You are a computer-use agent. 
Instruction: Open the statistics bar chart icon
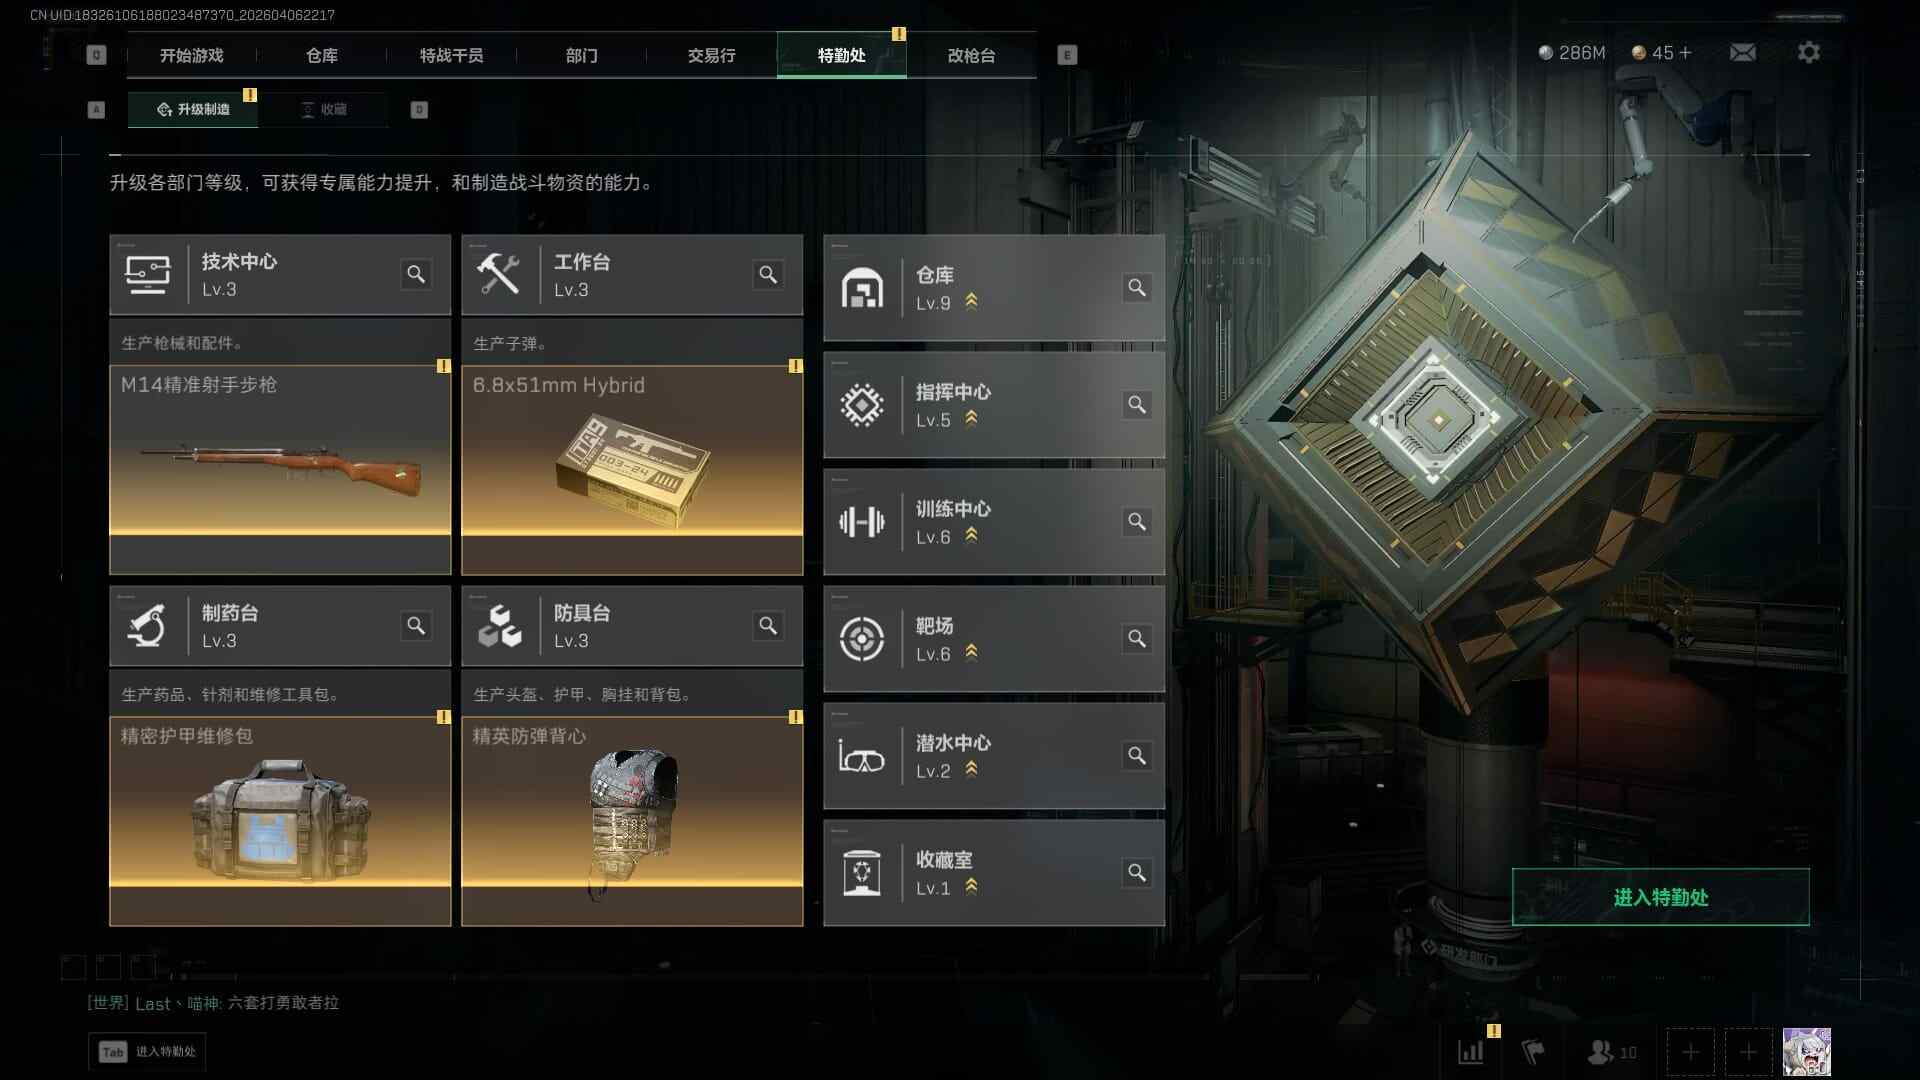click(x=1471, y=1052)
